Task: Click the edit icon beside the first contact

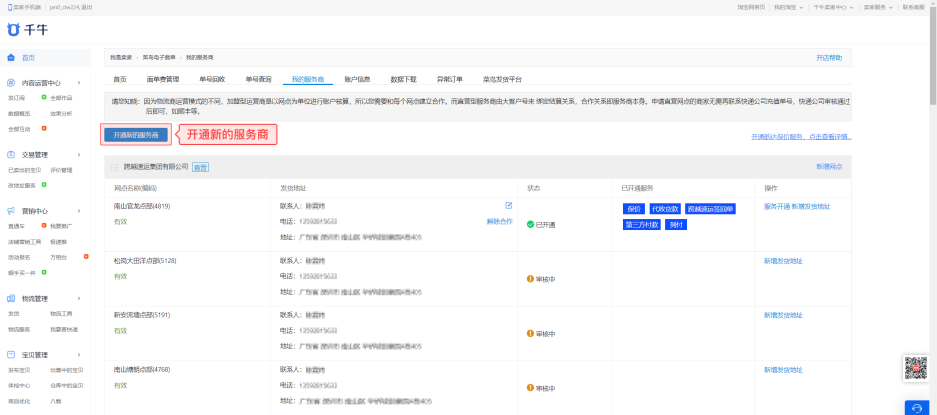Action: point(508,206)
